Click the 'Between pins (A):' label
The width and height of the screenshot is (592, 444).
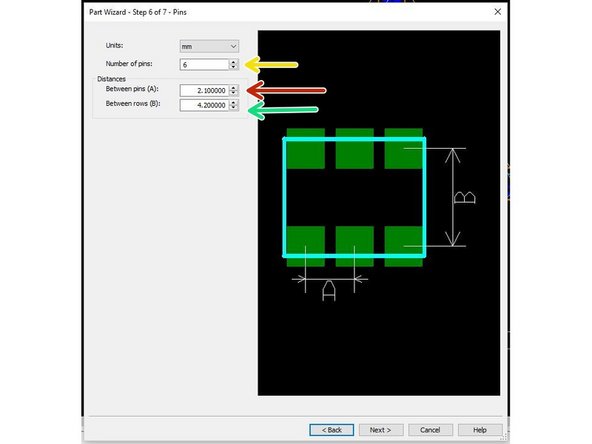pyautogui.click(x=132, y=89)
